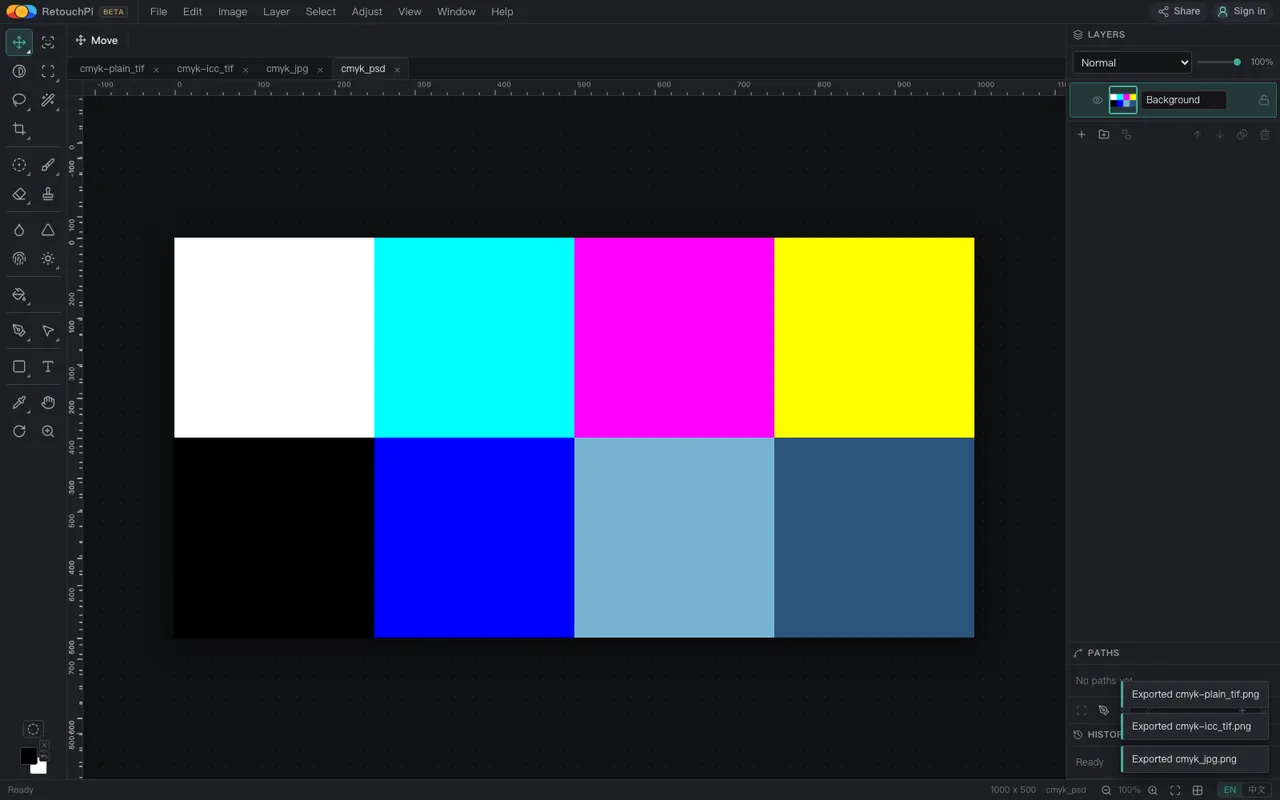Select the Sharpen triangle tool
The image size is (1280, 800).
tap(48, 230)
